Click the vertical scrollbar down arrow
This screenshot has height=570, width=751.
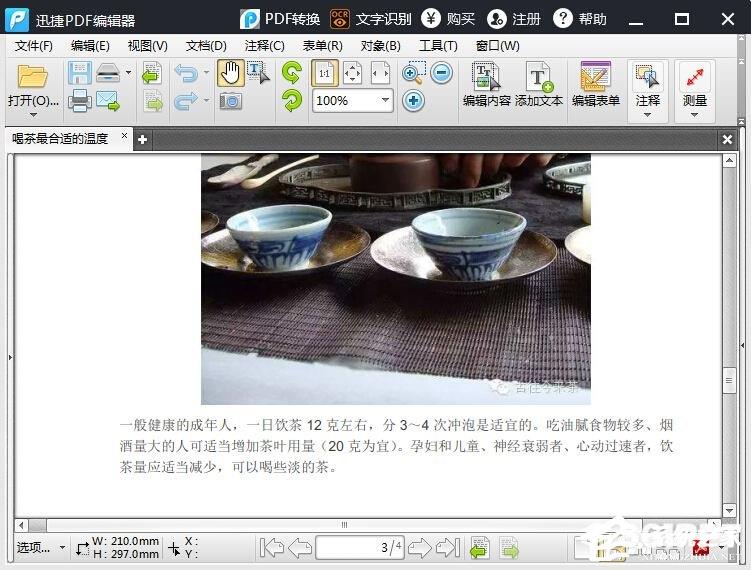click(729, 510)
